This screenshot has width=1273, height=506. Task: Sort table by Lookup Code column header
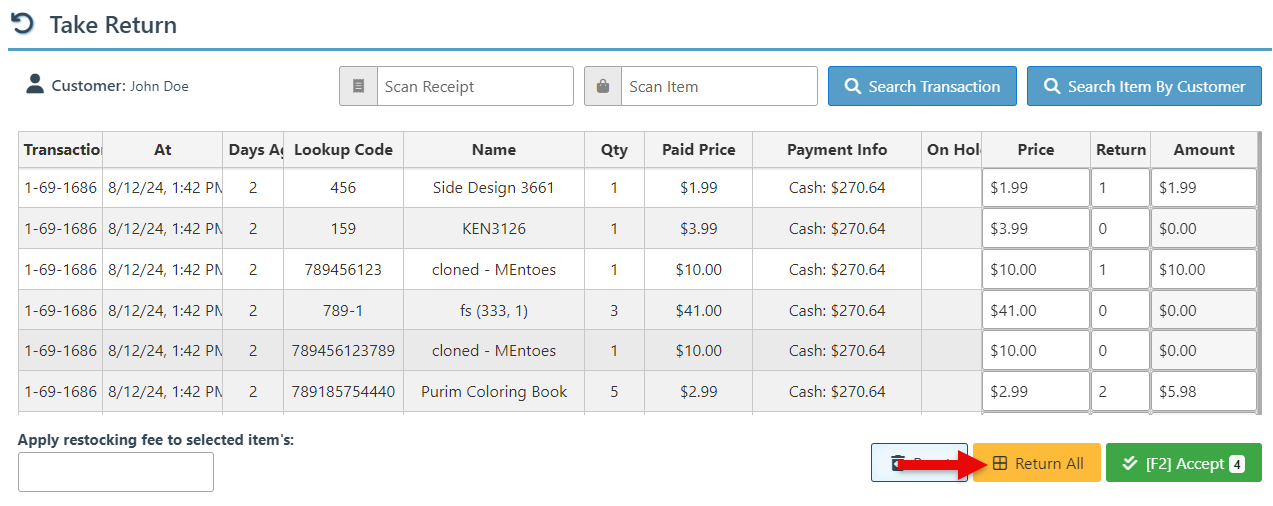point(343,150)
